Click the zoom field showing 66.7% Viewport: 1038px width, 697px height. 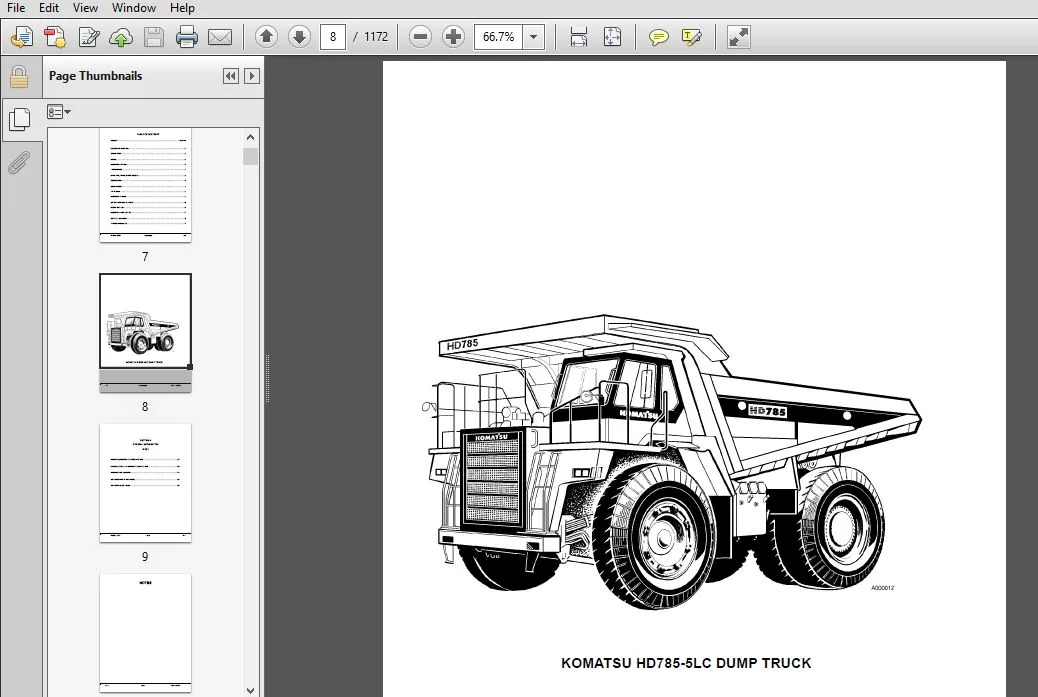point(498,36)
